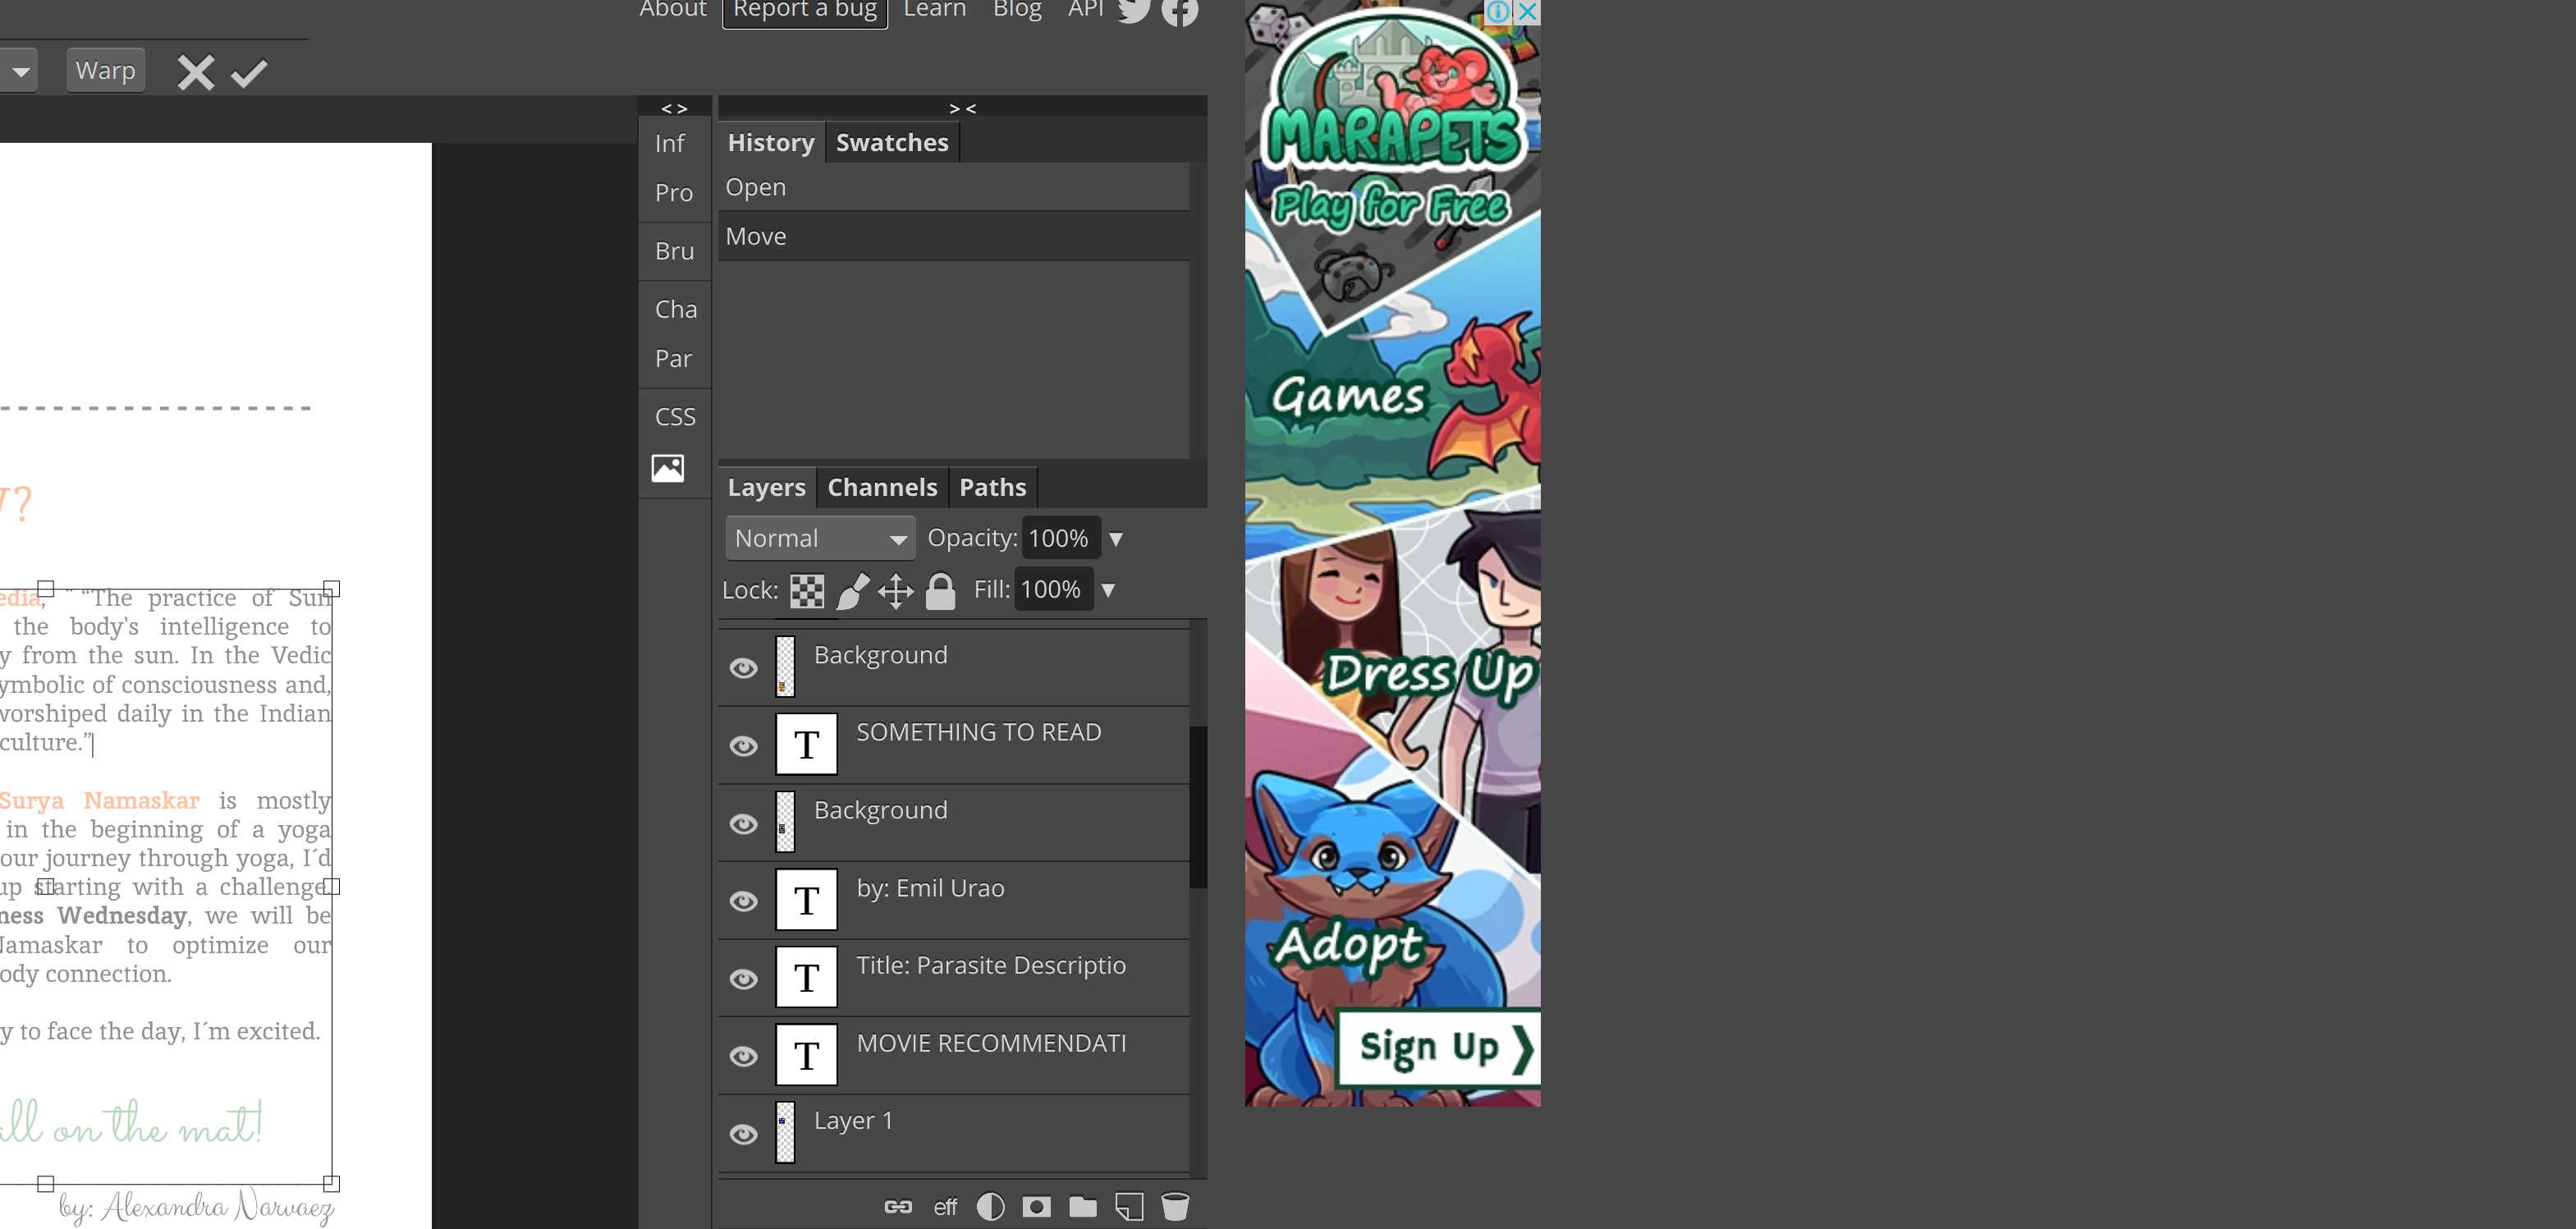Create a new group with the folder icon
This screenshot has width=2576, height=1229.
(x=1082, y=1206)
